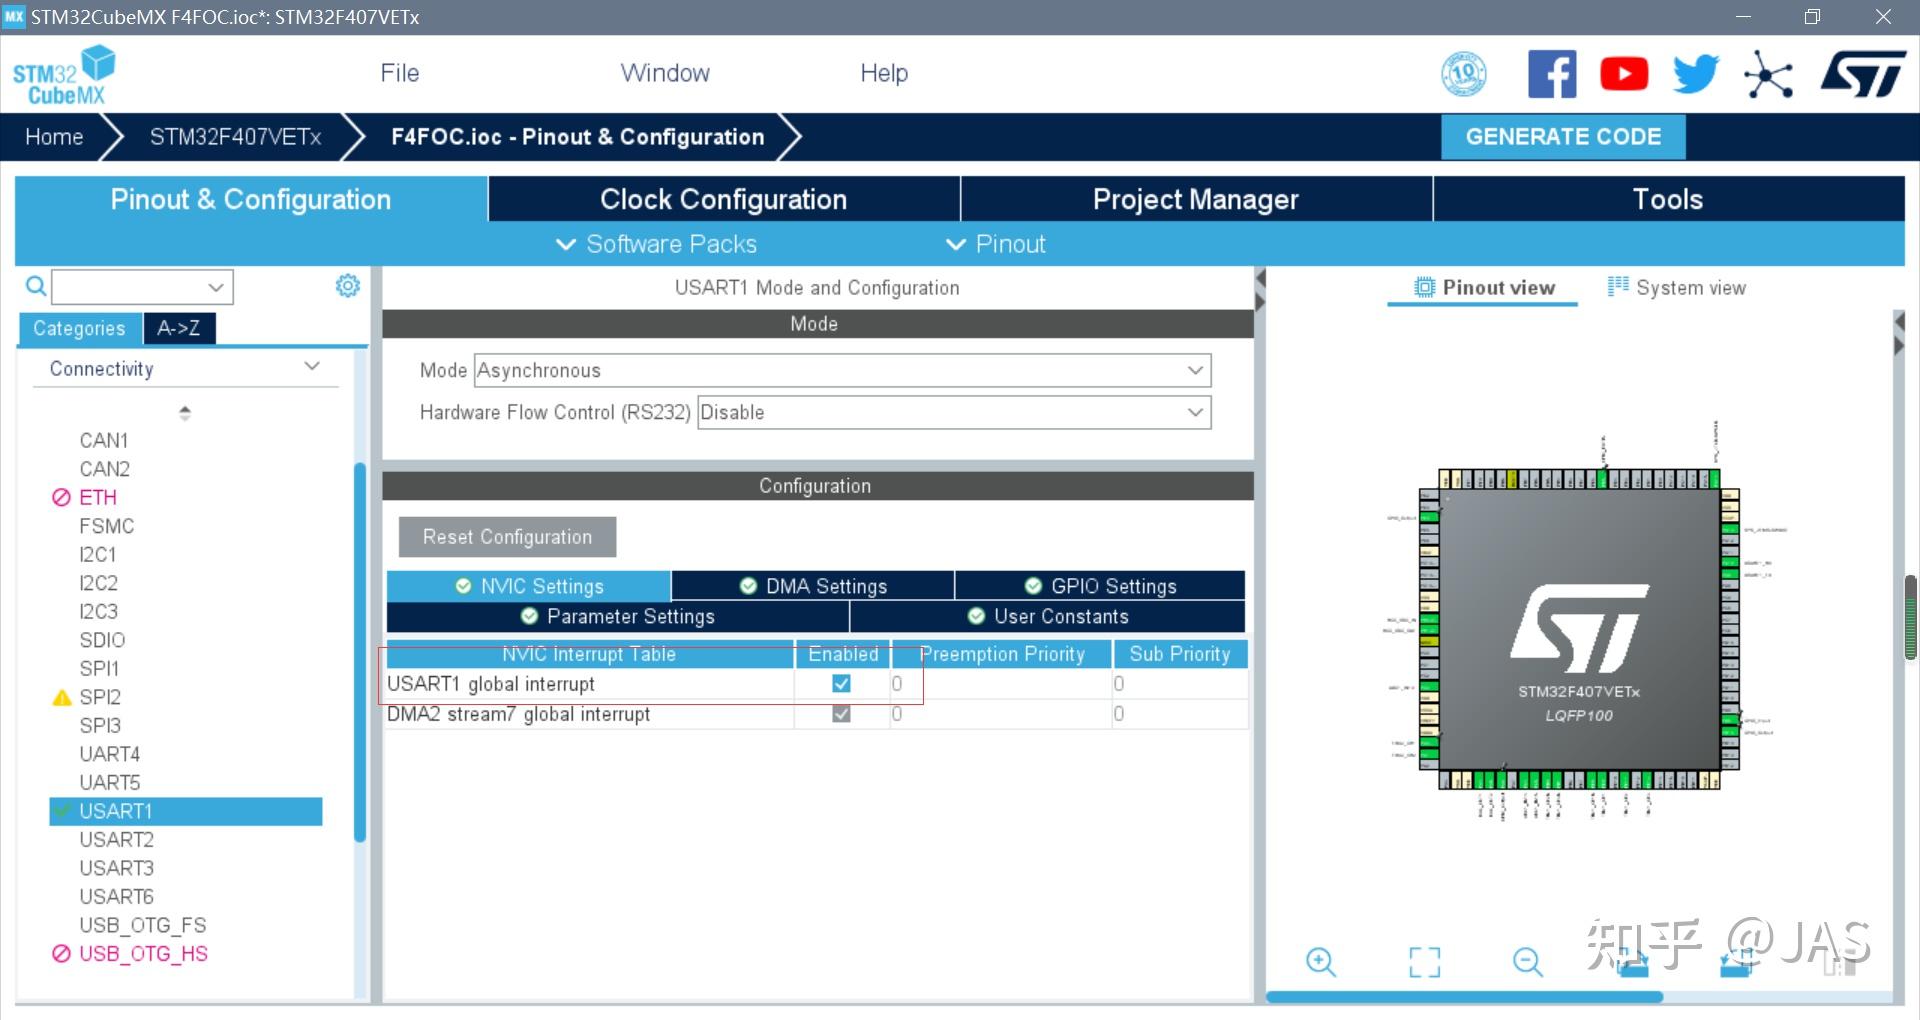Screen dimensions: 1920x1020
Task: Click the peripheral search magnifier icon
Action: (36, 287)
